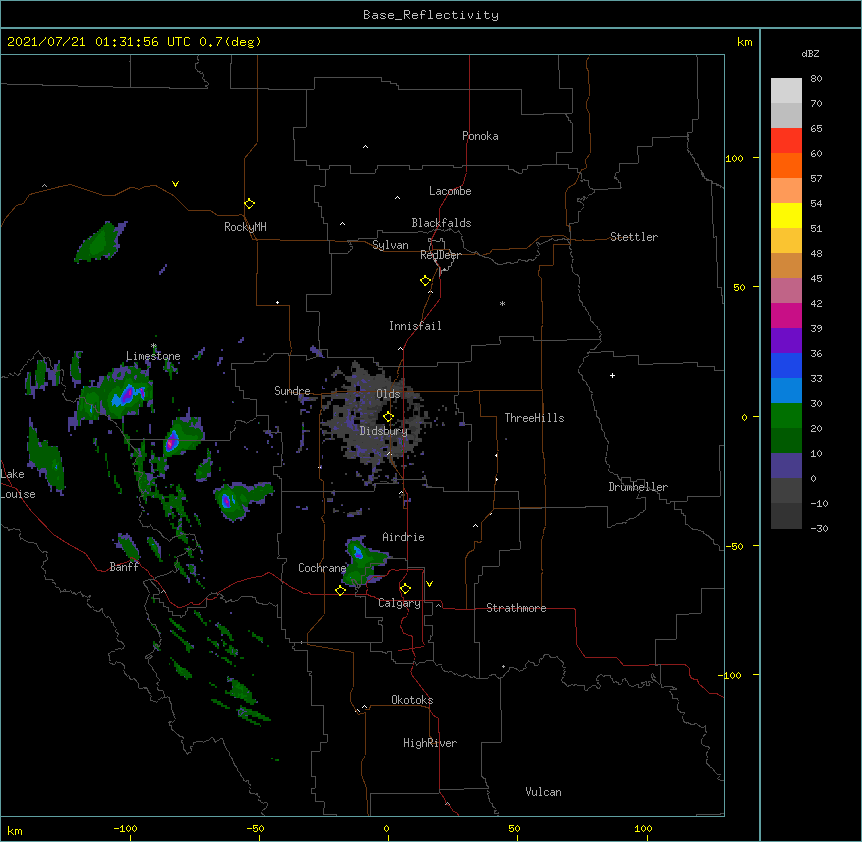
Task: Select the orange swatch between 60 and 57 dBZ
Action: click(786, 166)
